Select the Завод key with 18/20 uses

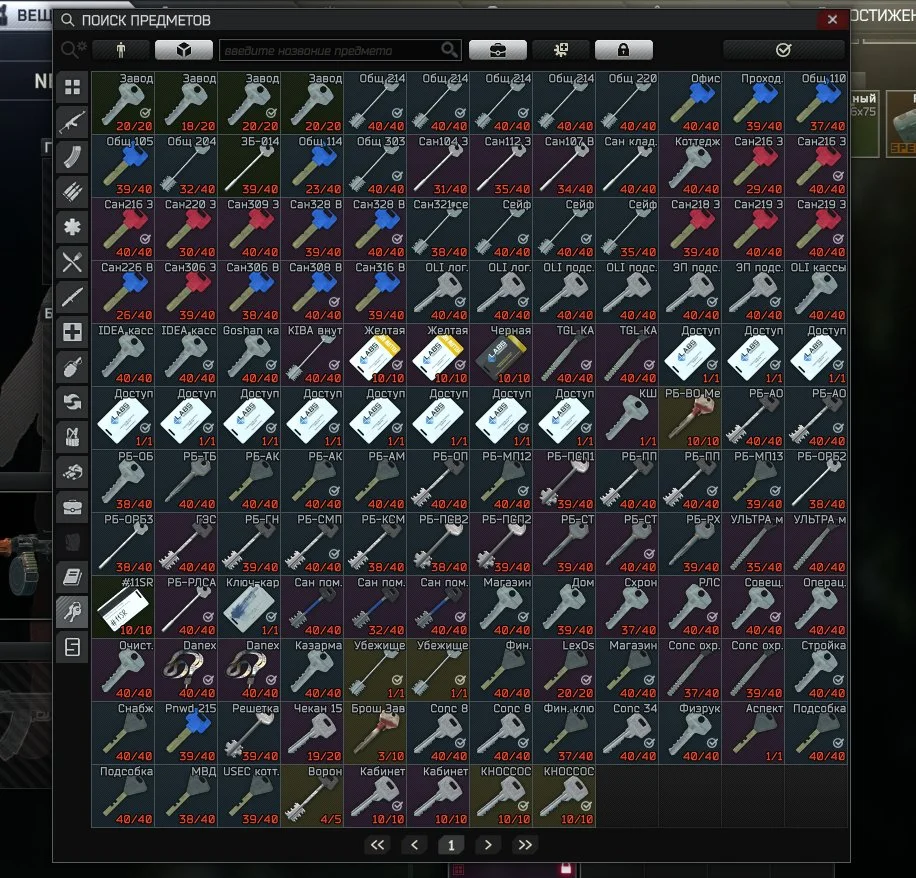click(x=186, y=103)
